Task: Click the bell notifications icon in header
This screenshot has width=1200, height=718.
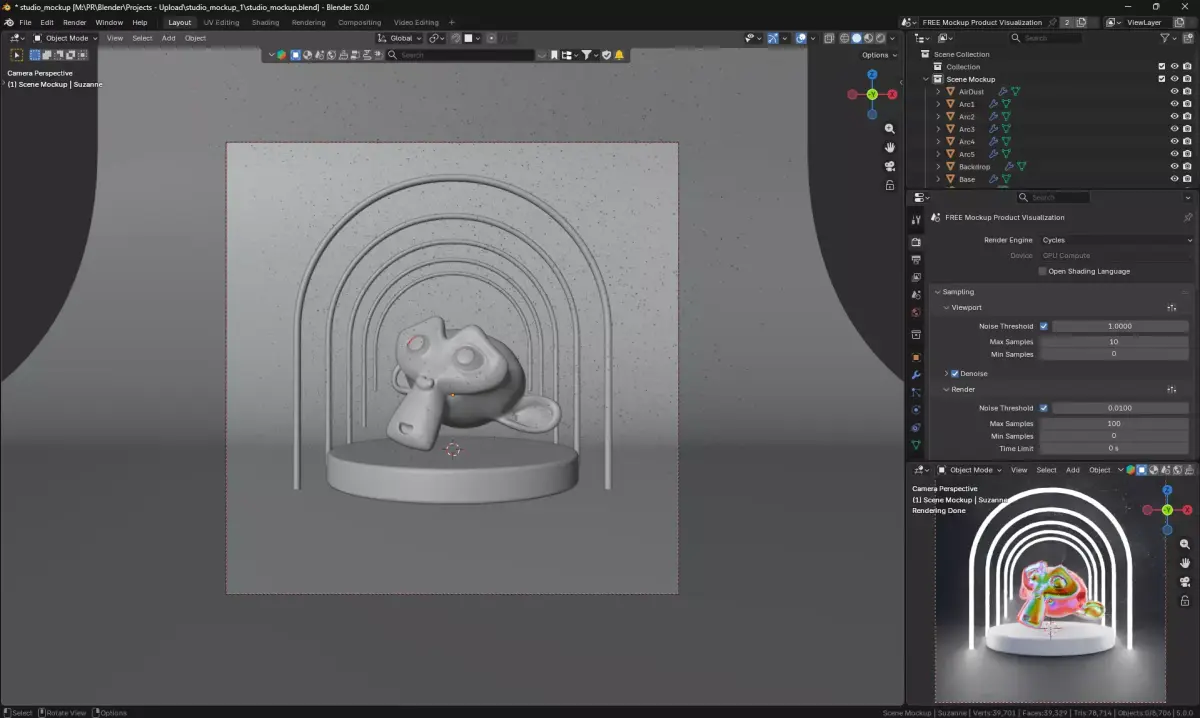Action: click(620, 55)
